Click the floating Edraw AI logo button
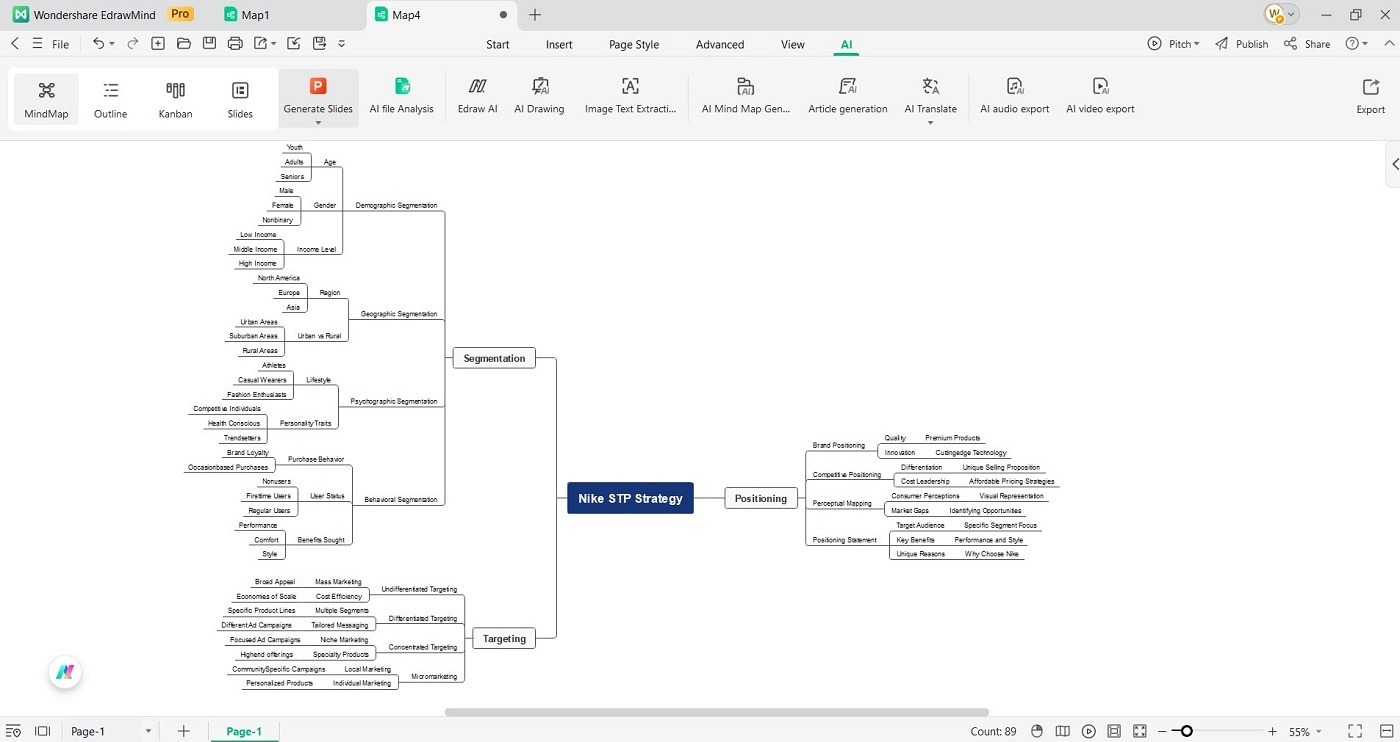The image size is (1400, 742). (65, 672)
